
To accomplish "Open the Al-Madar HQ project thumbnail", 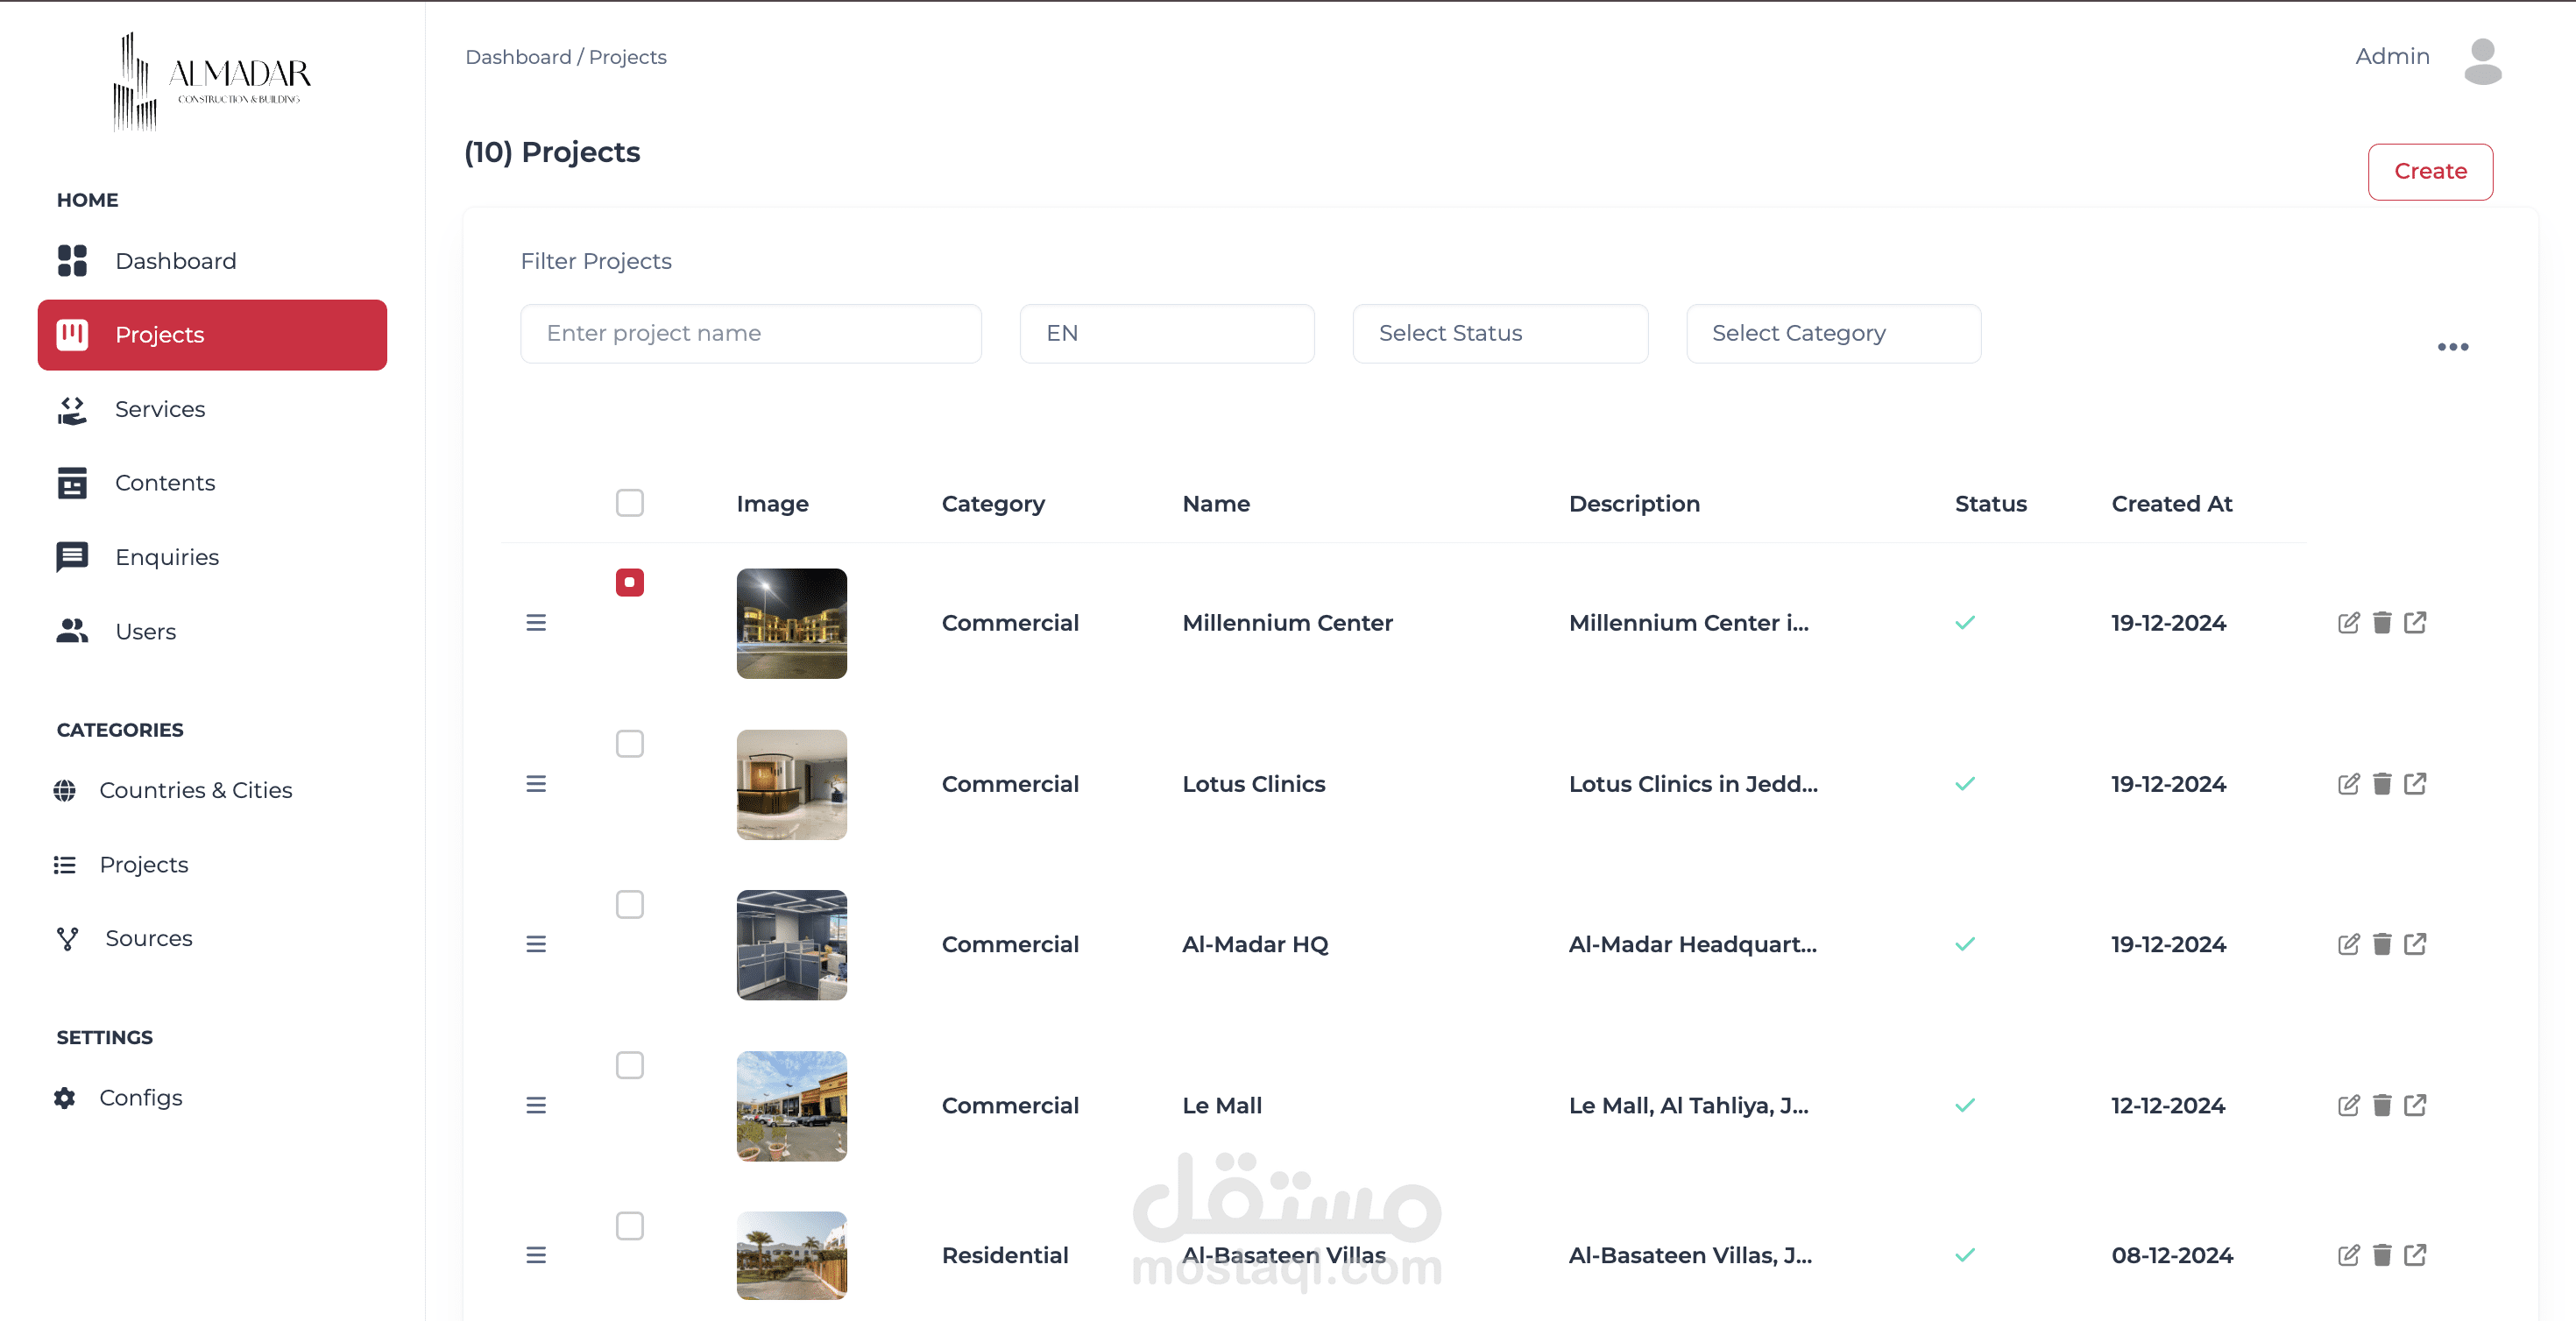I will (x=791, y=944).
